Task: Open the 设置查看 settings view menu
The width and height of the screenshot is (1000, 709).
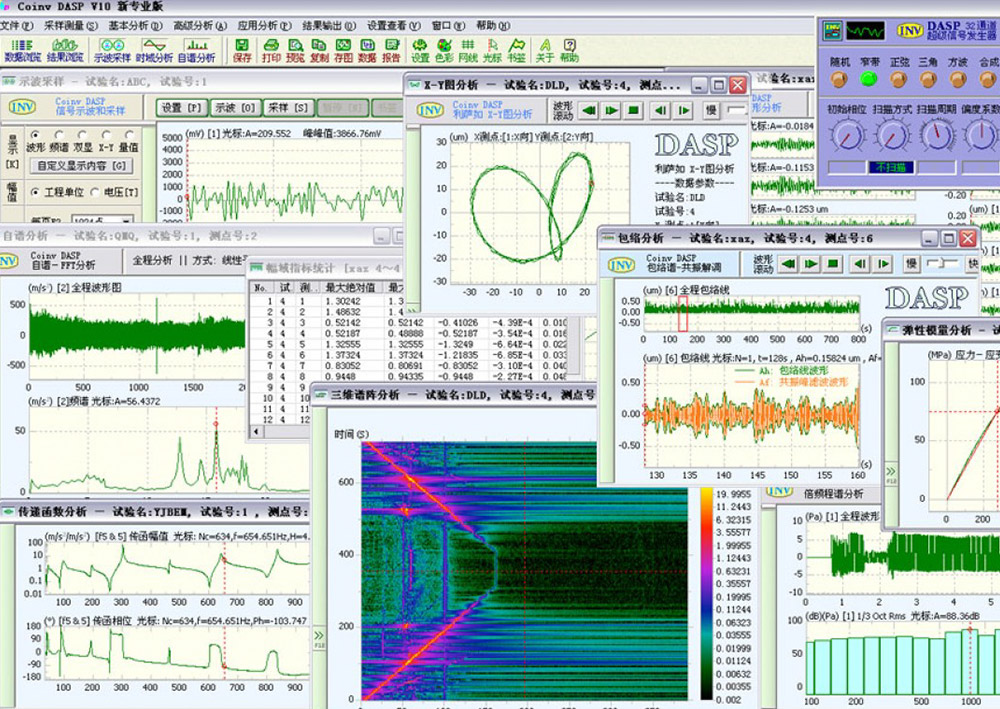Action: [x=393, y=26]
